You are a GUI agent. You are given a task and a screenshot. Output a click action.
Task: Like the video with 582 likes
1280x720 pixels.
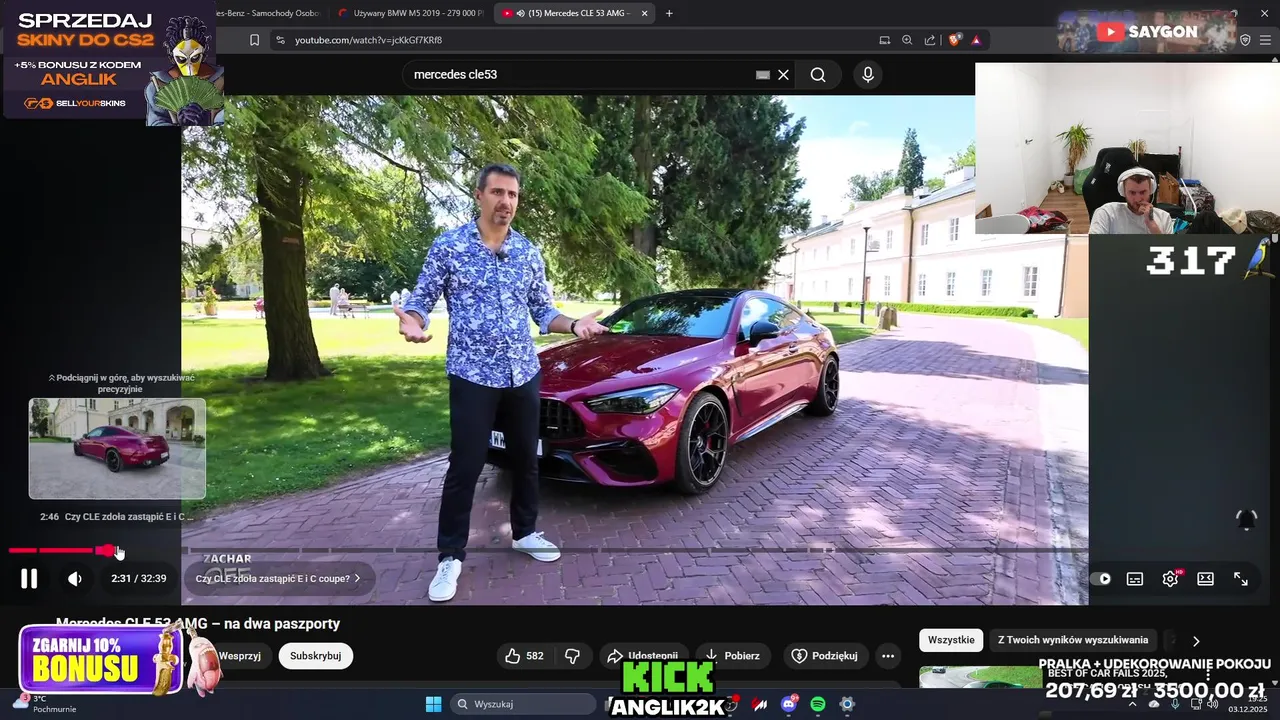(524, 656)
